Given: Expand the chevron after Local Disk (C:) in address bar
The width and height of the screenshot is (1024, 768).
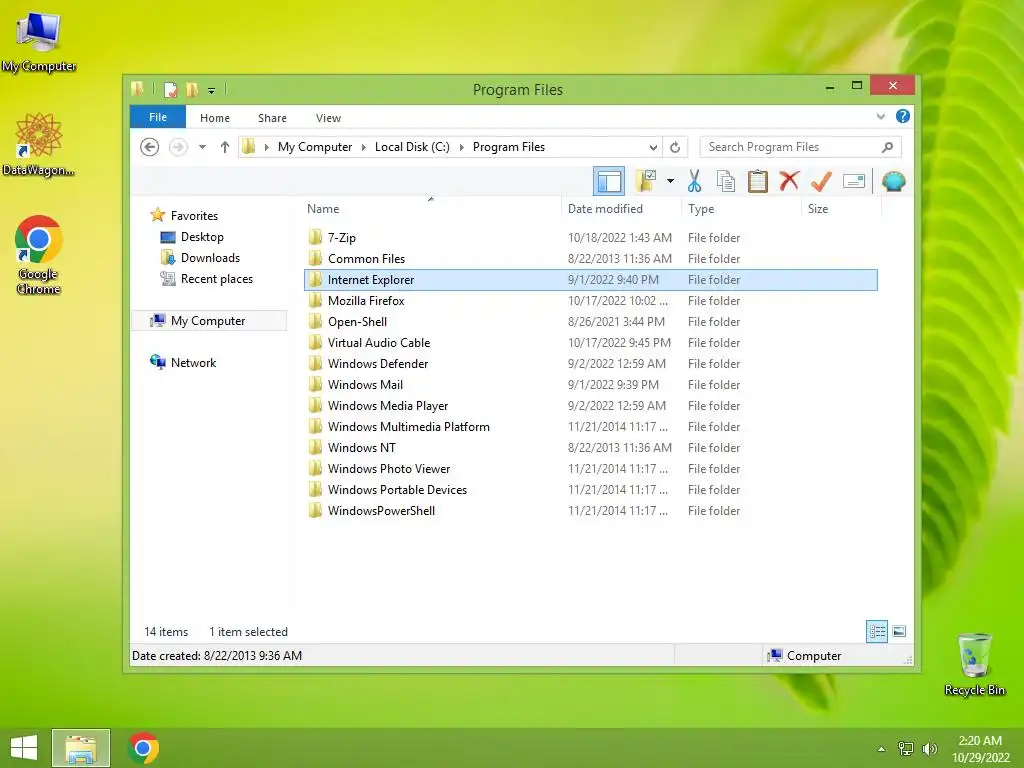Looking at the screenshot, I should coord(462,147).
